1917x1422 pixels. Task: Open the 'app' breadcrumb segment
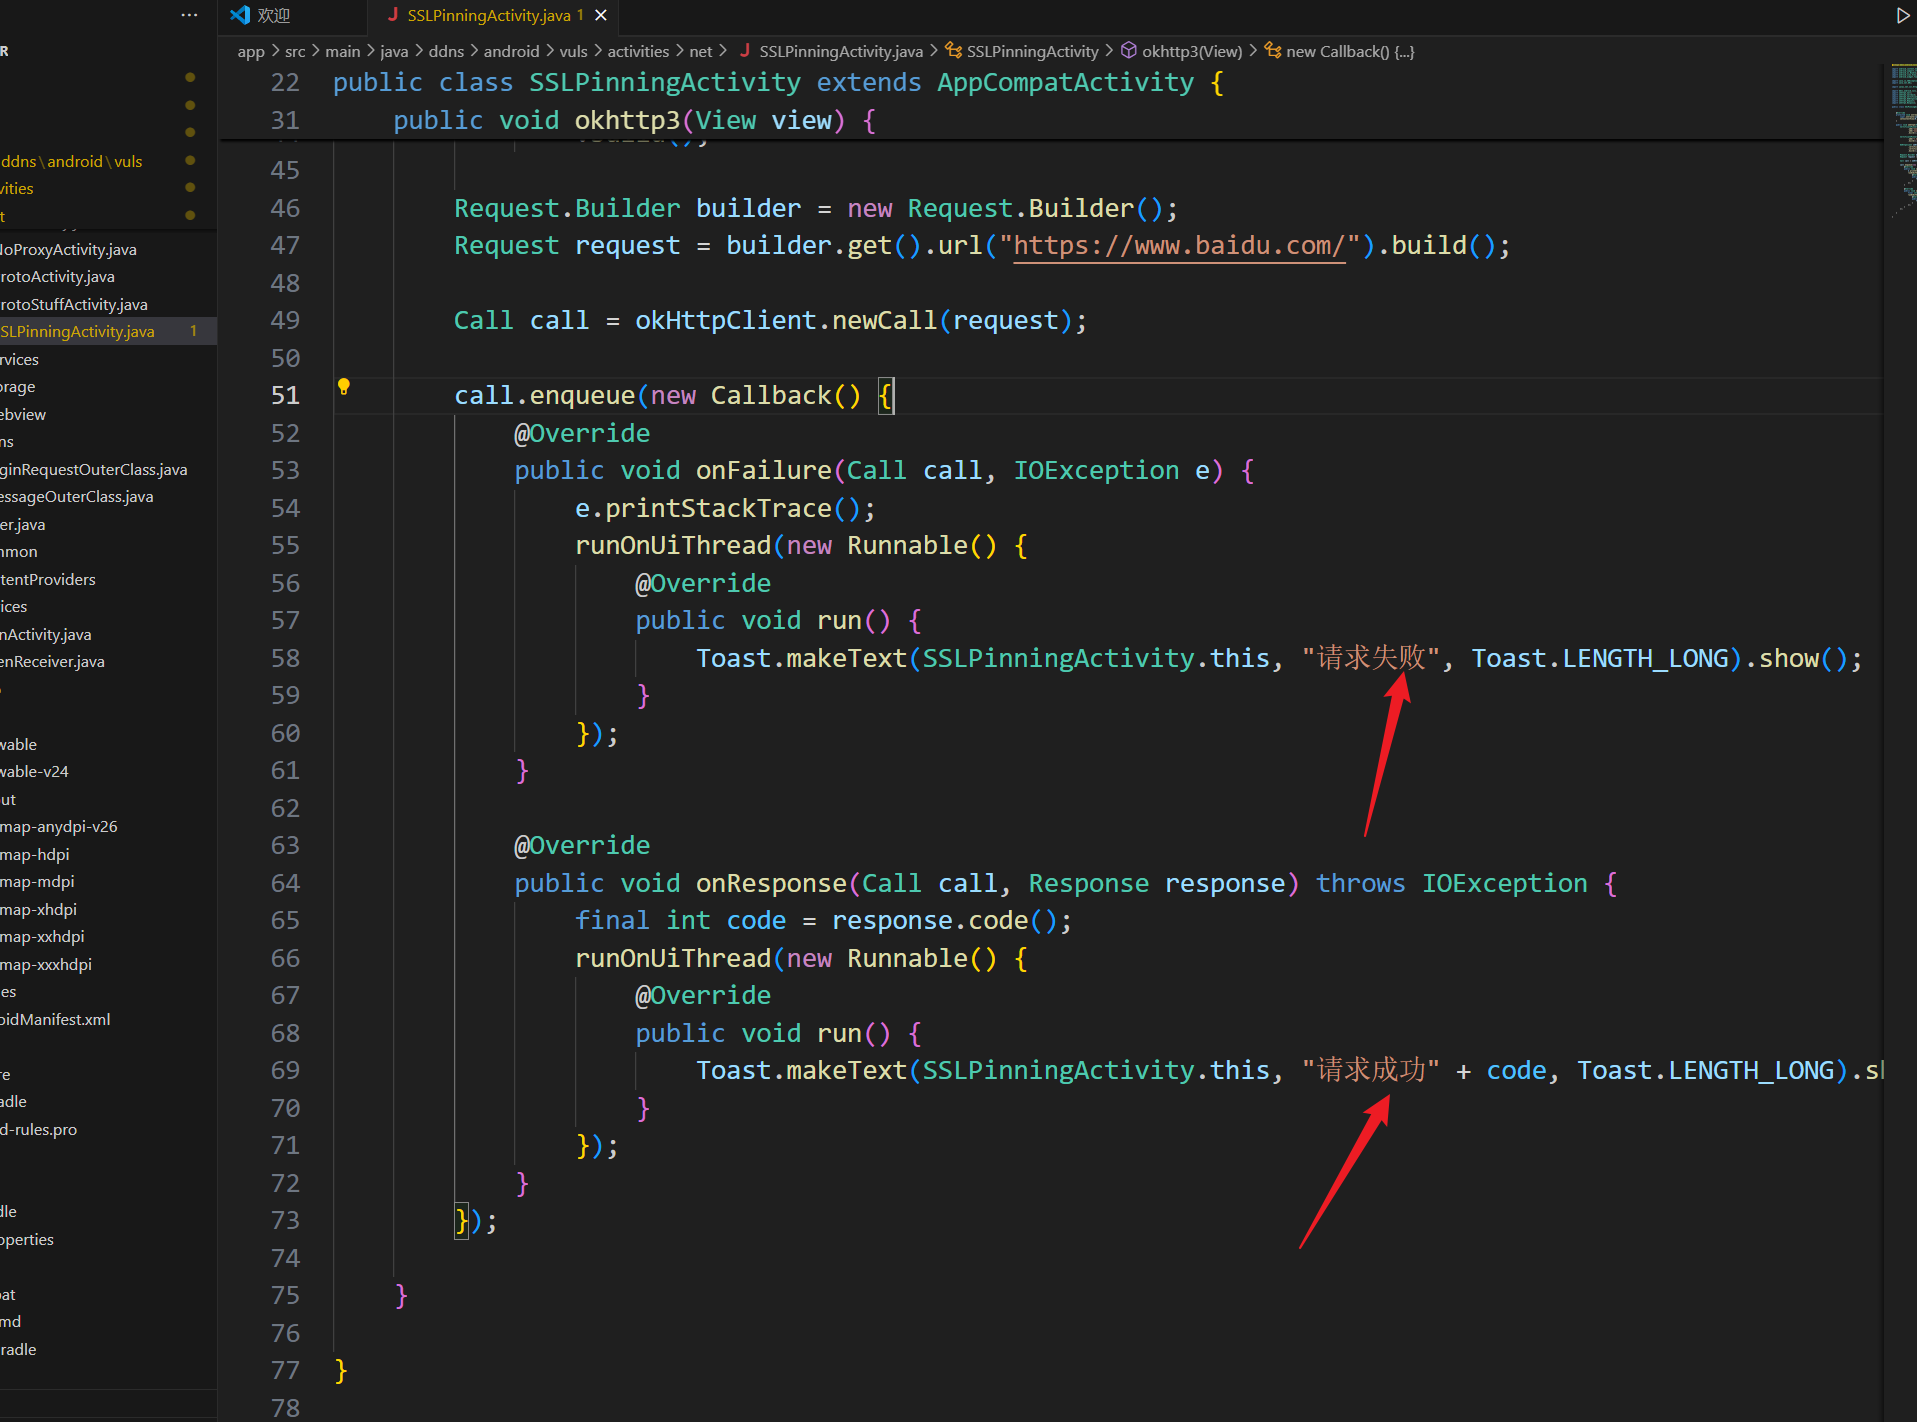point(251,51)
